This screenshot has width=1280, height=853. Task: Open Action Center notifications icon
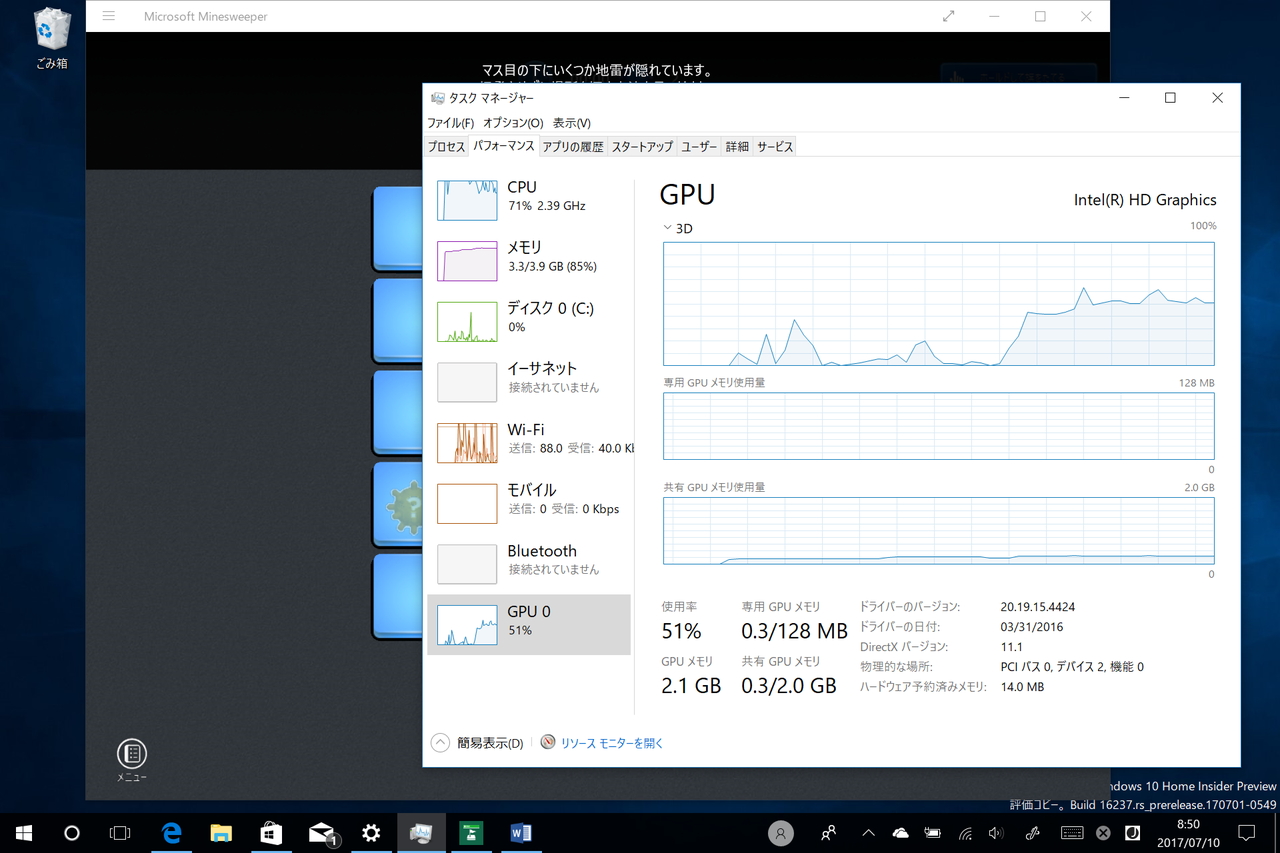(1247, 833)
